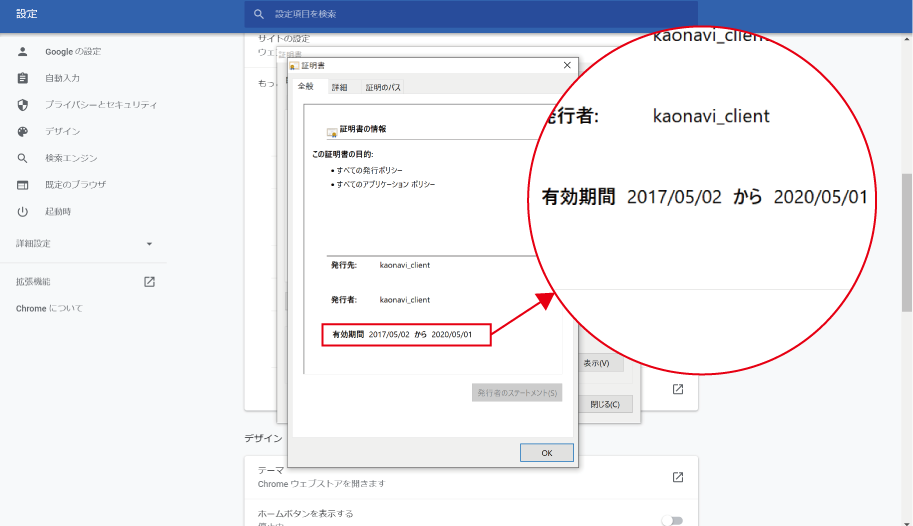The width and height of the screenshot is (913, 526).
Task: Click 発行者のステートメント(S) button
Action: pyautogui.click(x=516, y=393)
